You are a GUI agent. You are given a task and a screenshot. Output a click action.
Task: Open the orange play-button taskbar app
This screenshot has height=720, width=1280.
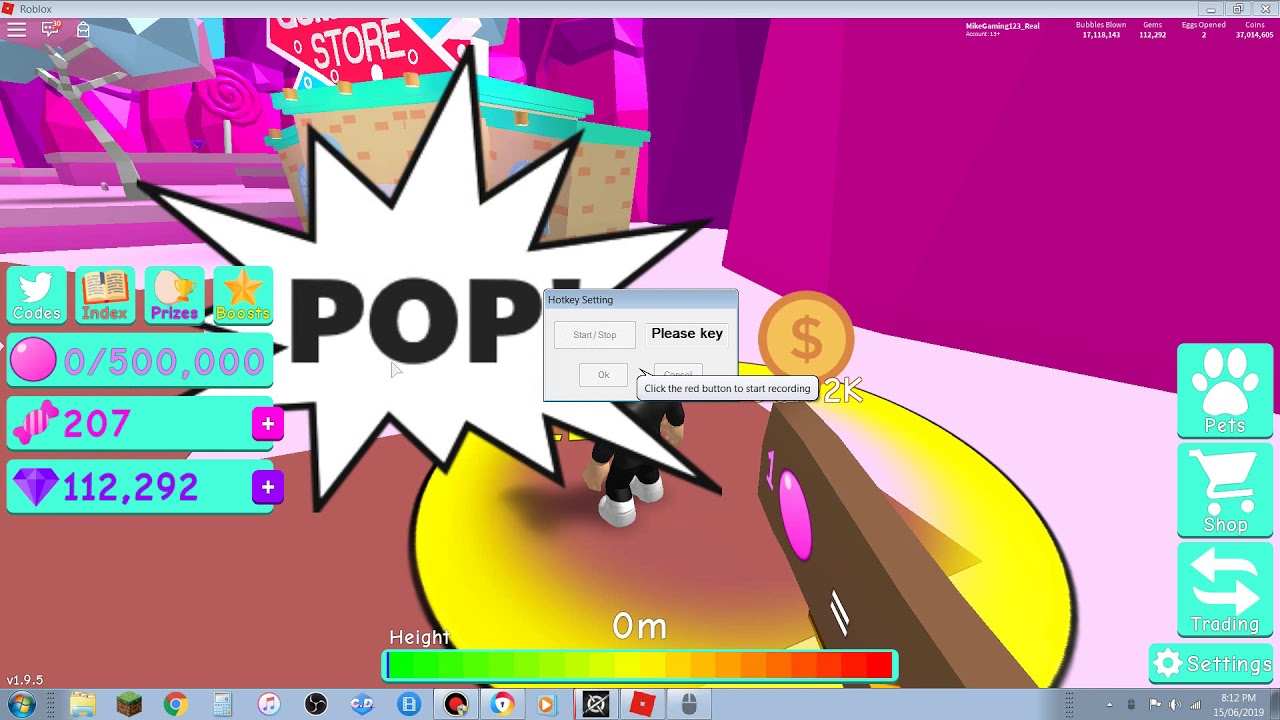pos(546,705)
